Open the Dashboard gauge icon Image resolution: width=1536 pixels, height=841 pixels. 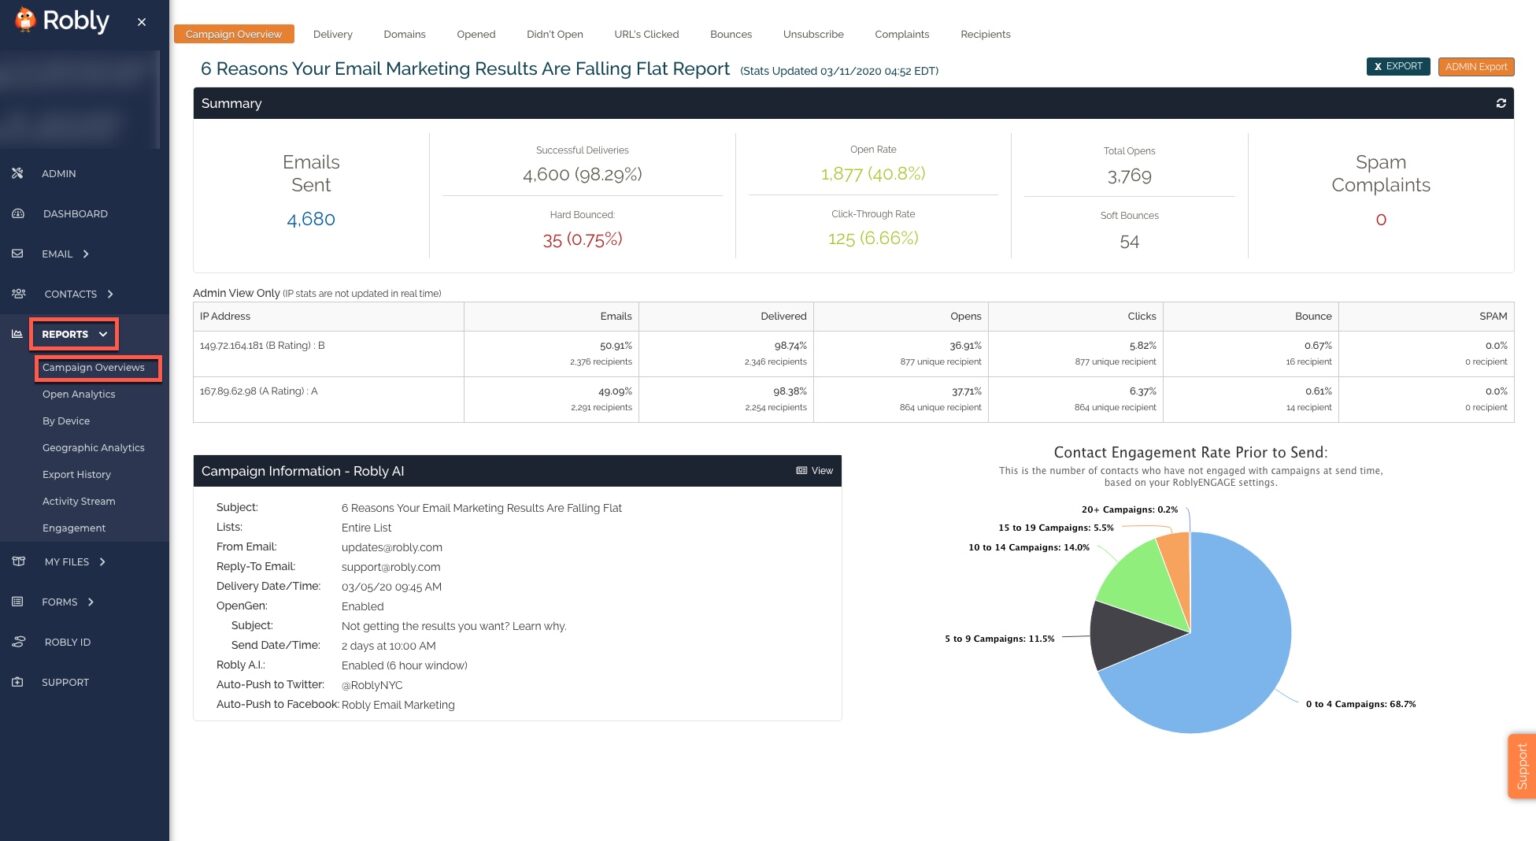click(17, 213)
